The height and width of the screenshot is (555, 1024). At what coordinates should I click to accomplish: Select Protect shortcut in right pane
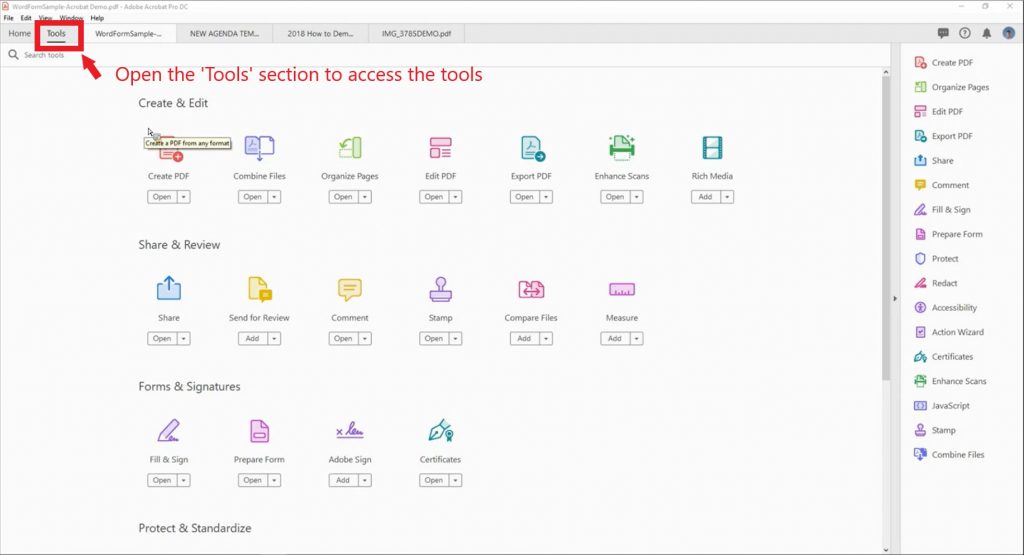click(x=936, y=259)
